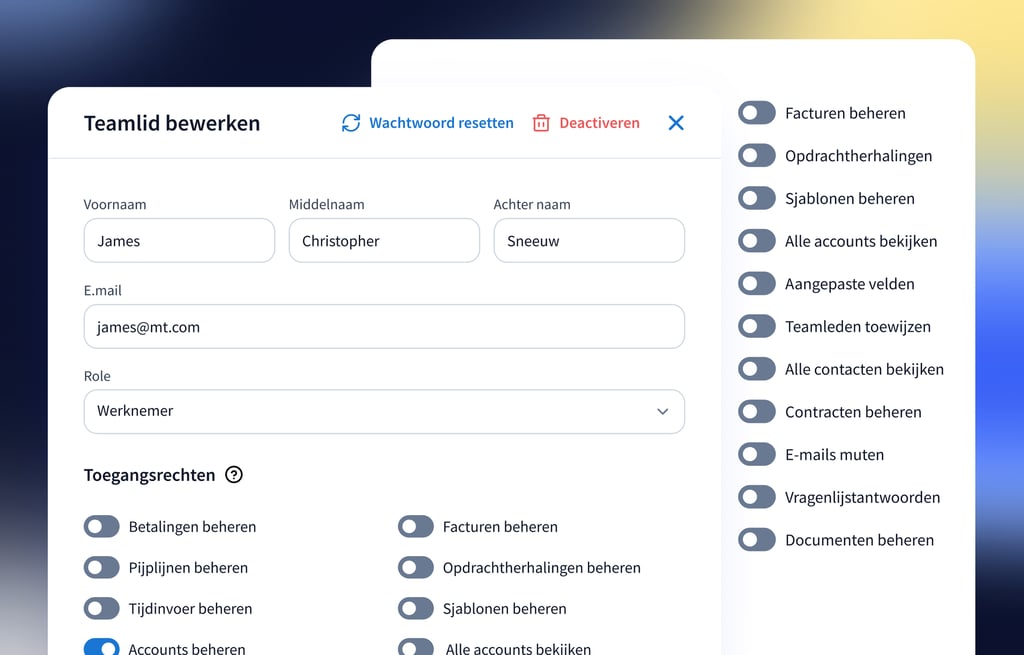
Task: Disable the Accounts beheren toggle
Action: (102, 648)
